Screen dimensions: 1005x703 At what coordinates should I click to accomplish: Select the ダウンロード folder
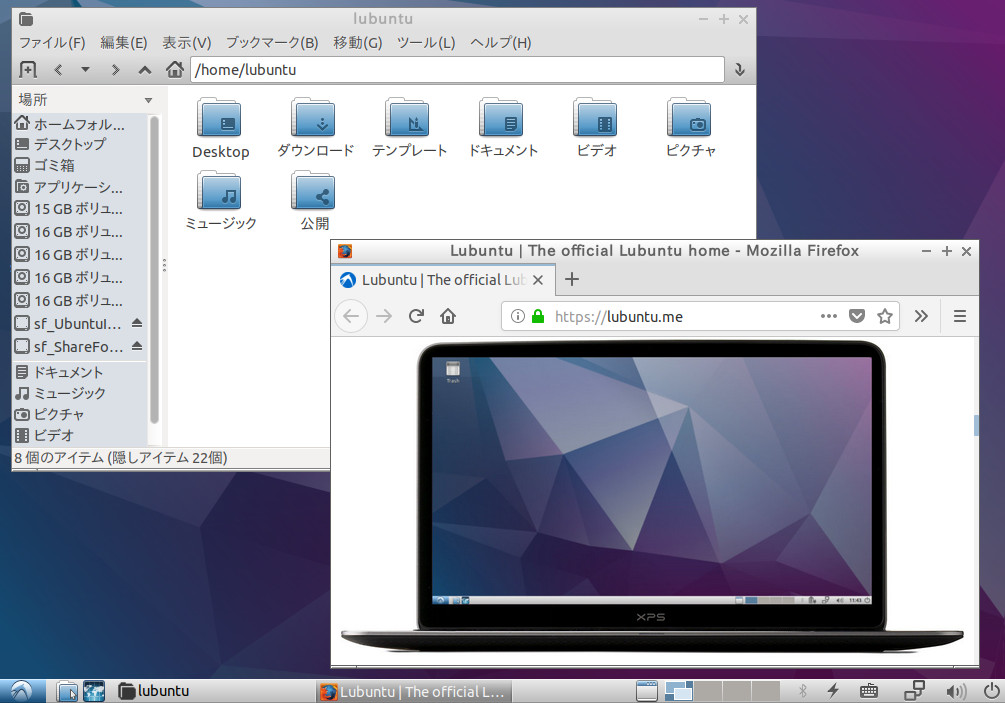point(315,128)
